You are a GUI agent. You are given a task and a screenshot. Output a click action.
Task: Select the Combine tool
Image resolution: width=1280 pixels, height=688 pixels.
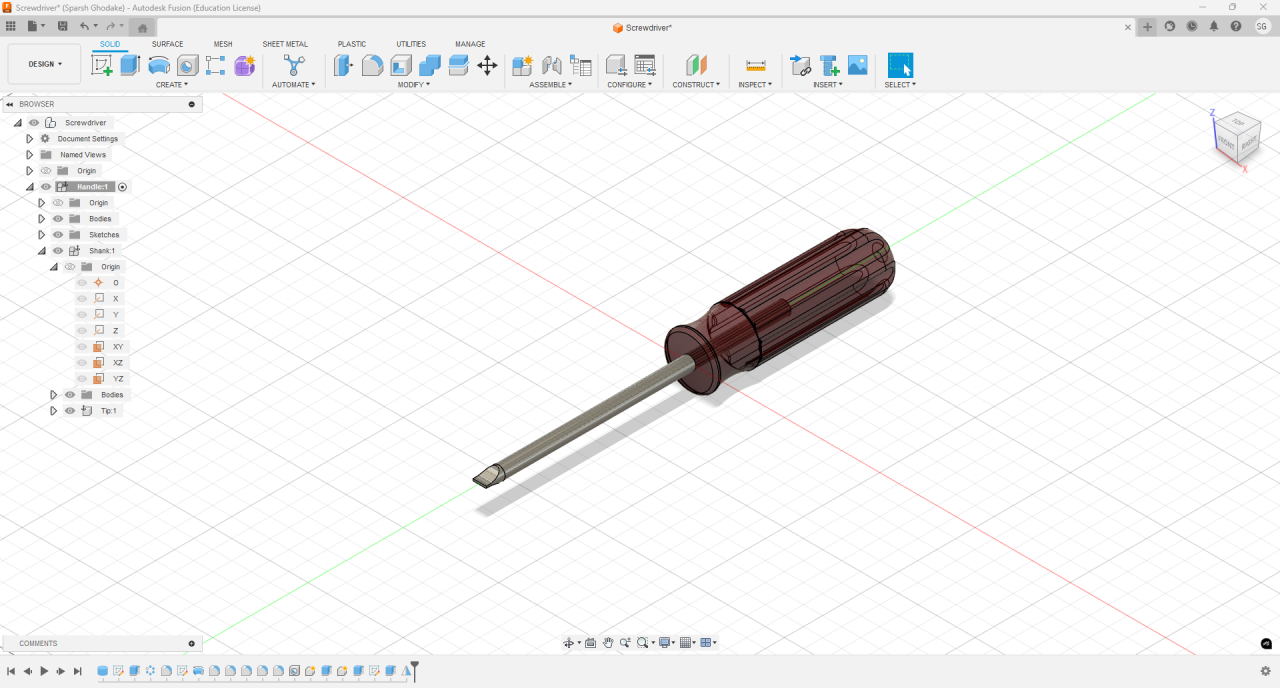click(x=430, y=65)
